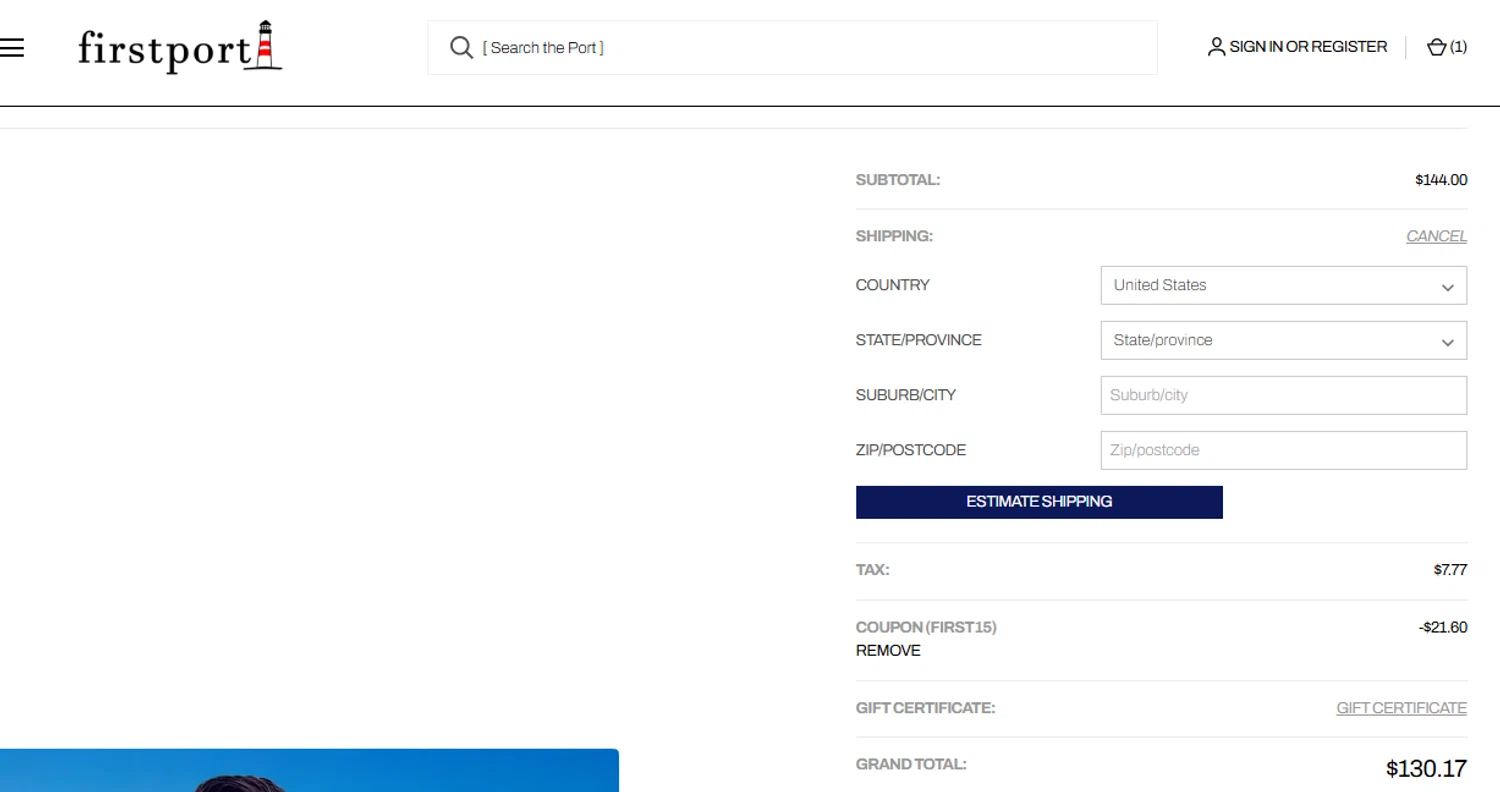Remove the FIRST15 coupon
The width and height of the screenshot is (1500, 792).
tap(888, 651)
